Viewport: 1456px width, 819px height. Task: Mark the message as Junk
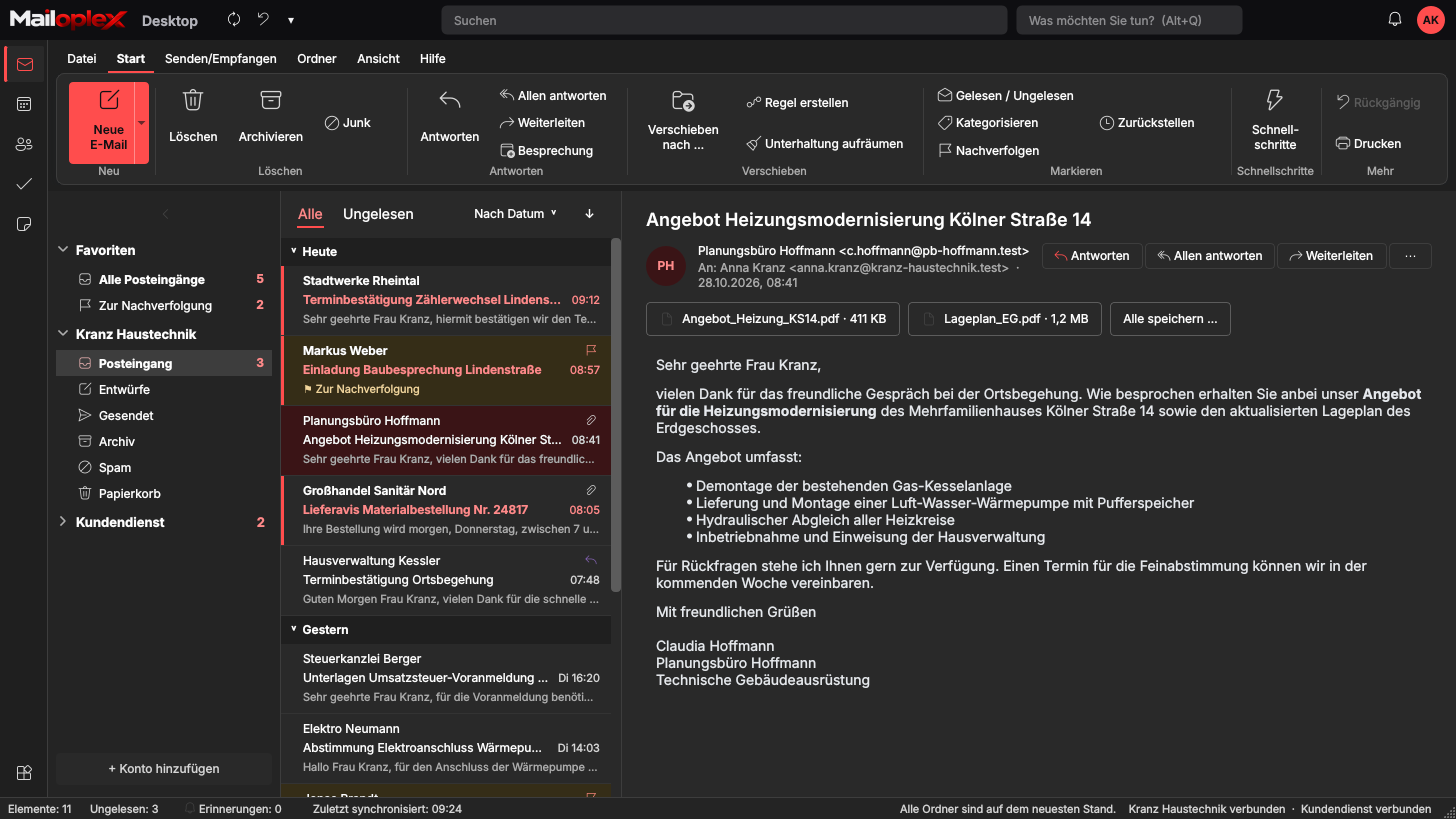[x=348, y=123]
